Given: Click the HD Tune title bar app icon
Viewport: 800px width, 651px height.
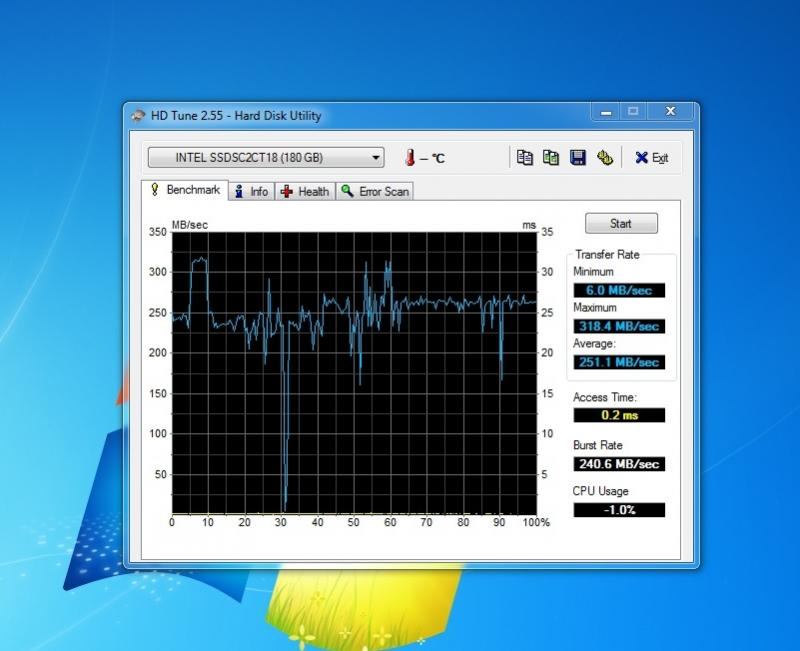Looking at the screenshot, I should 138,116.
